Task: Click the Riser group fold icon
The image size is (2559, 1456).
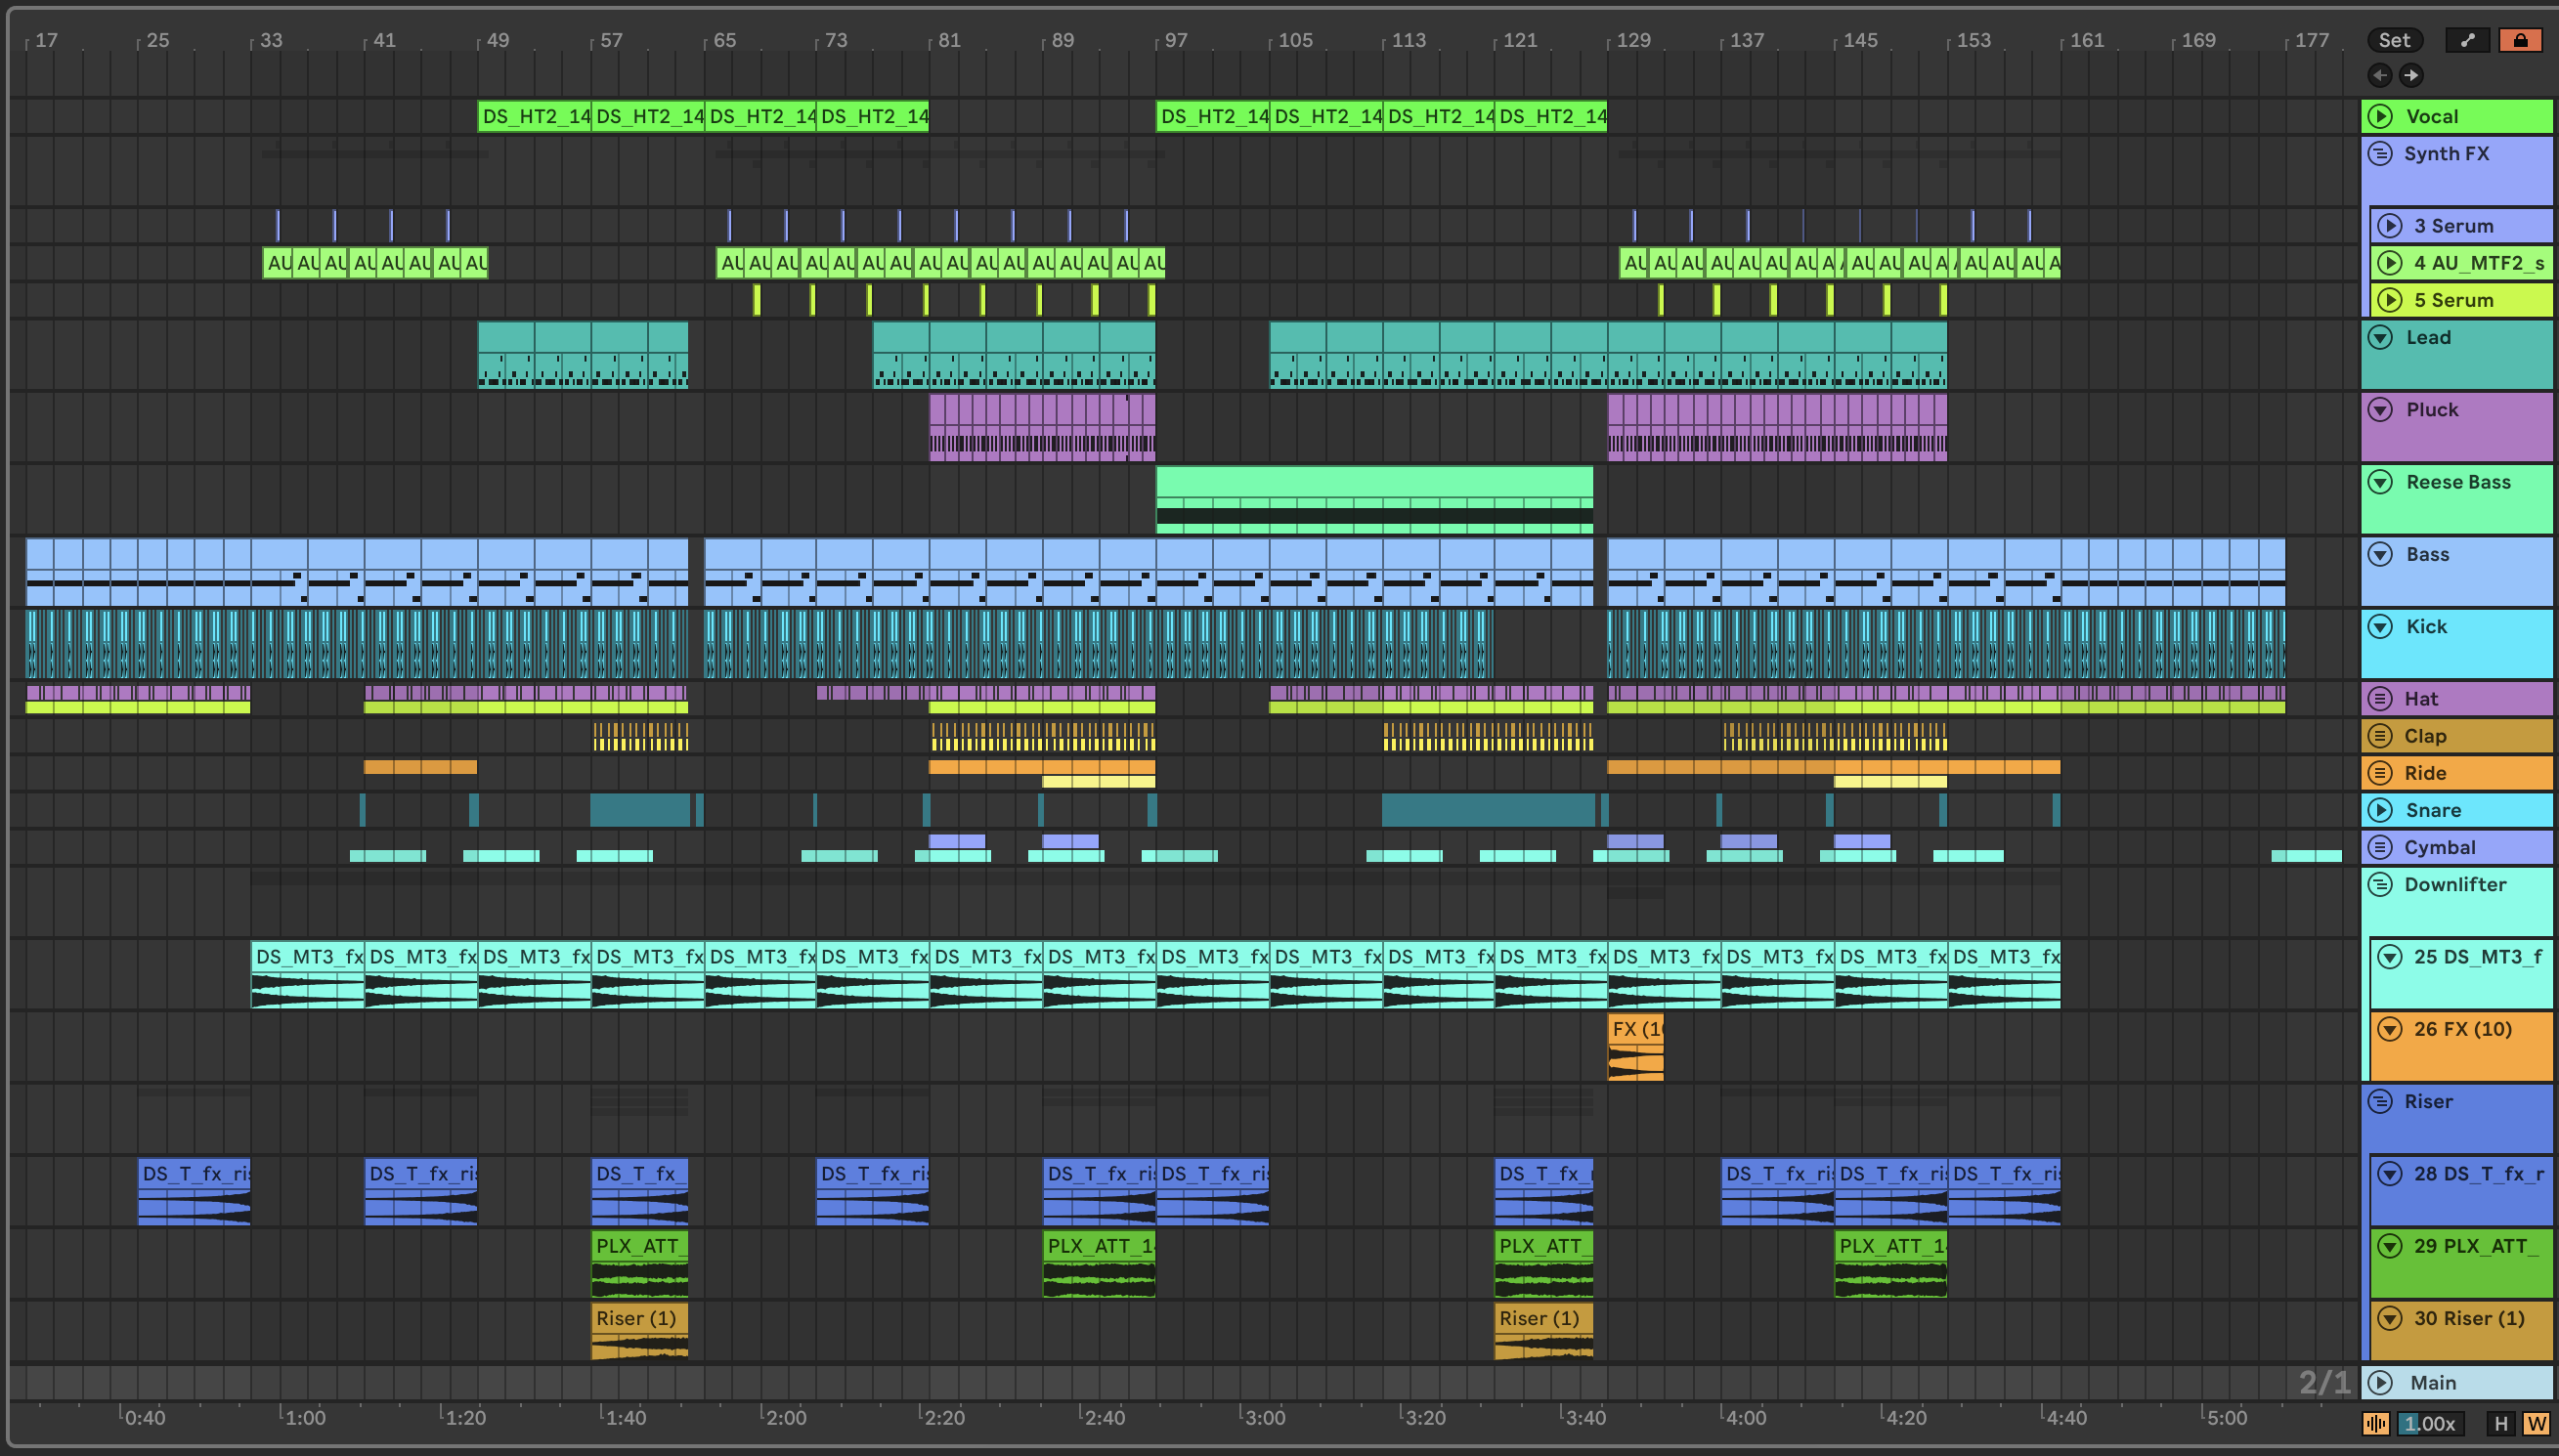Action: tap(2381, 1101)
